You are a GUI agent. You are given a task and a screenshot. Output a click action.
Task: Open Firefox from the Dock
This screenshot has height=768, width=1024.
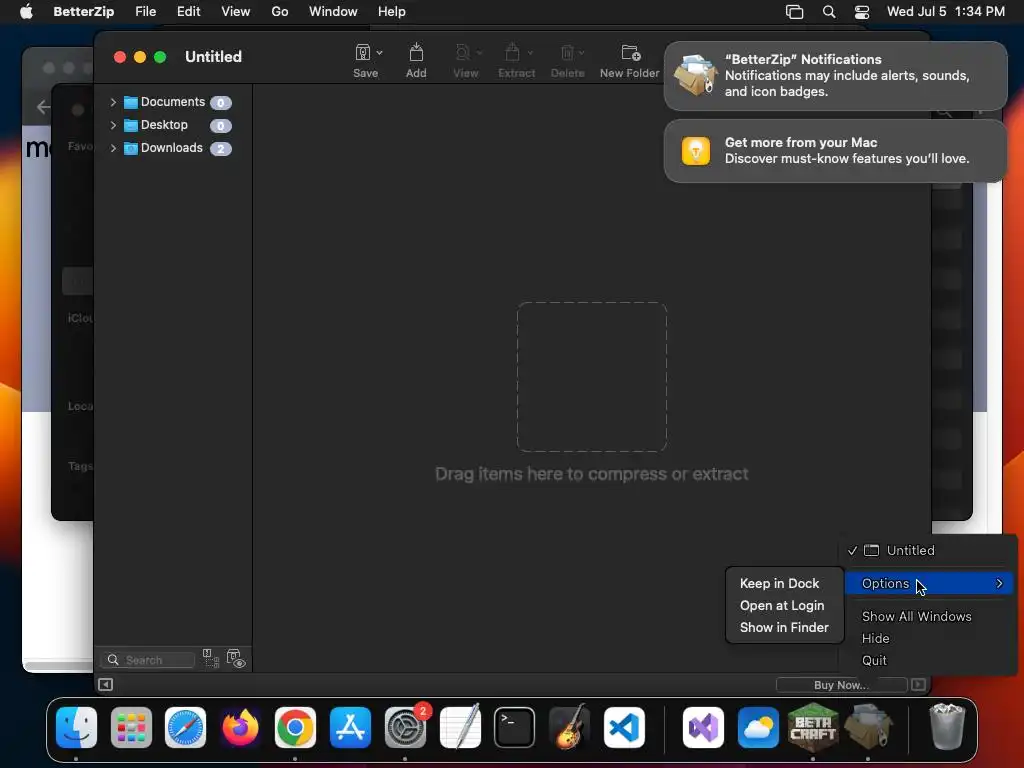(x=240, y=727)
